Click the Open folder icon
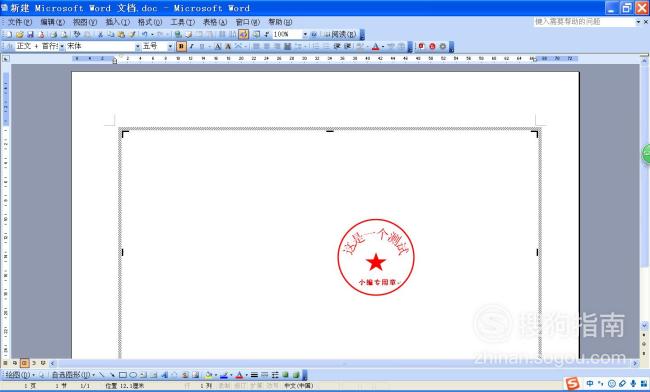650x392 pixels. [19, 34]
